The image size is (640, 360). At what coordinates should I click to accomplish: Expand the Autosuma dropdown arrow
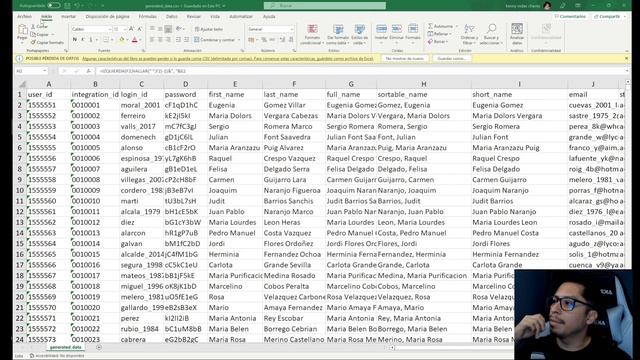coord(456,26)
